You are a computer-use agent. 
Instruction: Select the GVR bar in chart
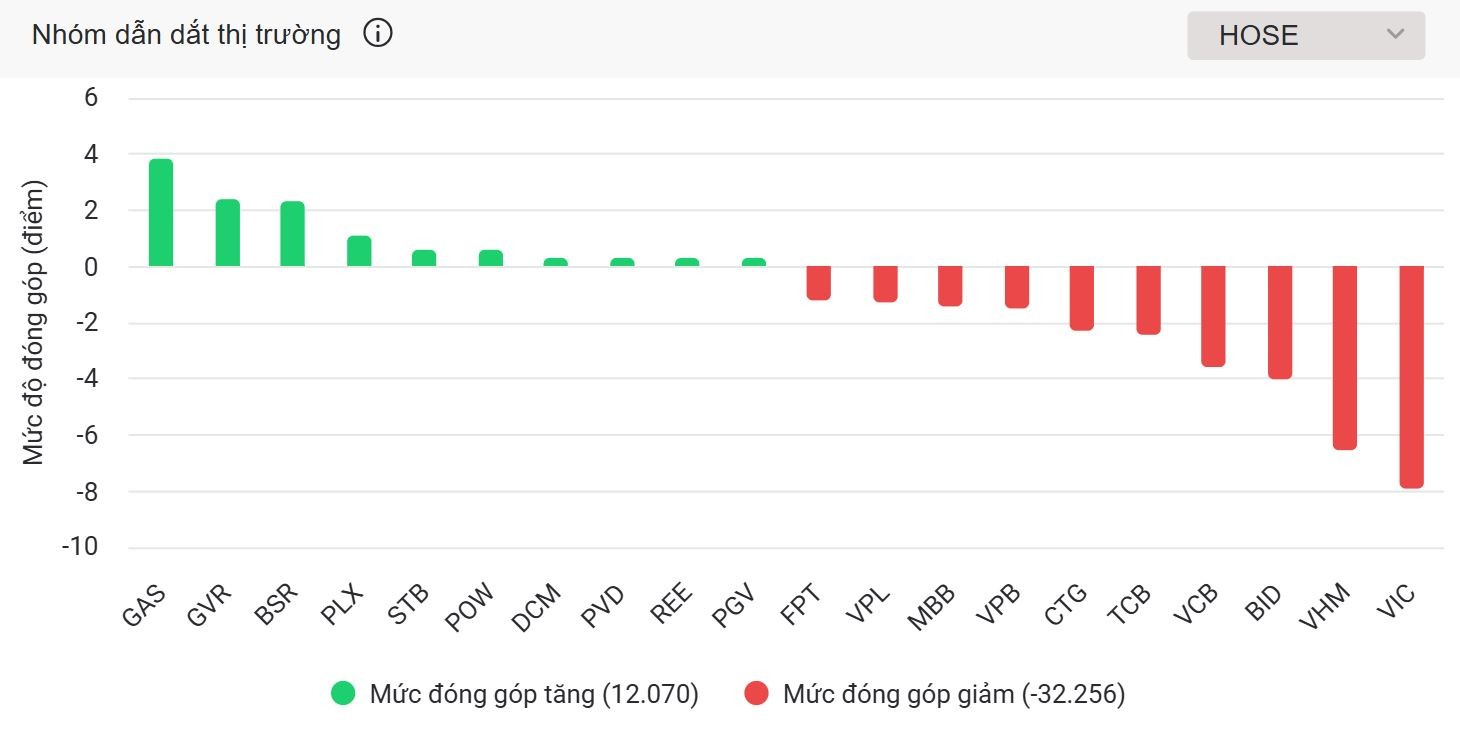click(x=228, y=233)
